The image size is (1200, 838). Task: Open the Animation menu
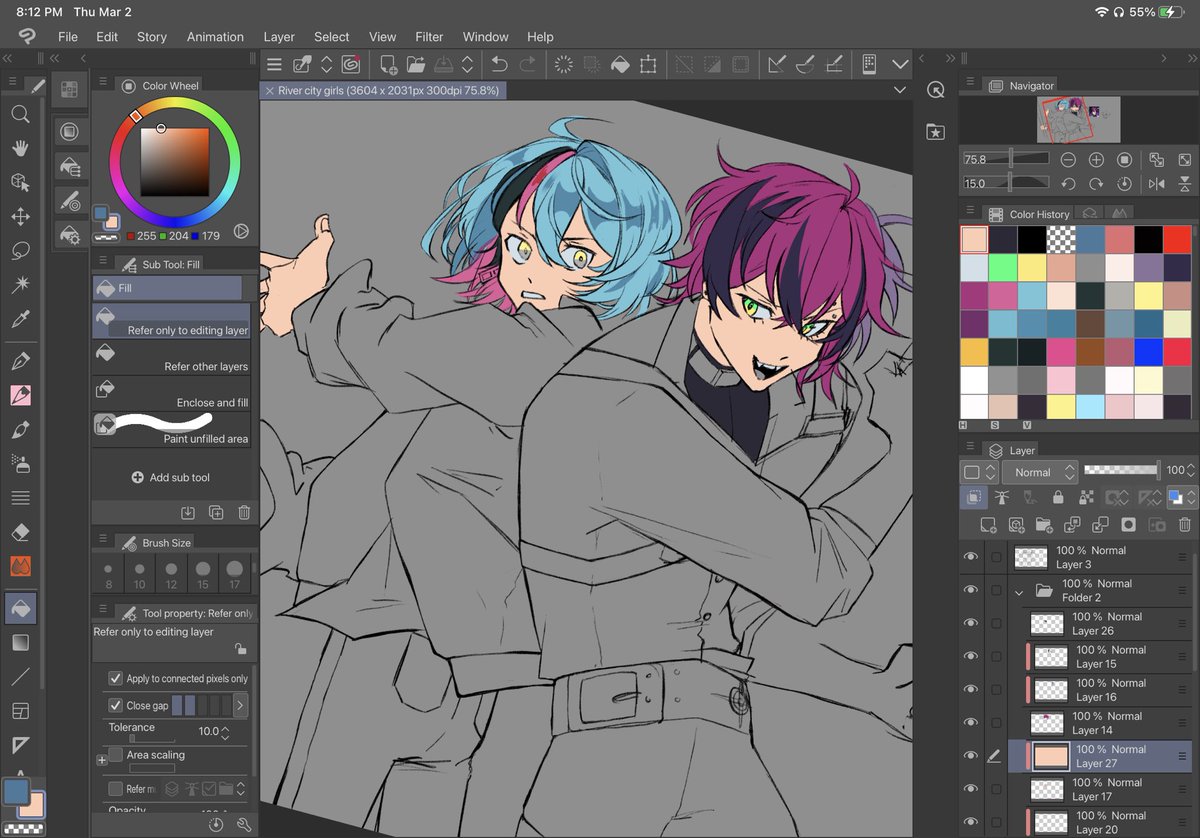[x=215, y=37]
